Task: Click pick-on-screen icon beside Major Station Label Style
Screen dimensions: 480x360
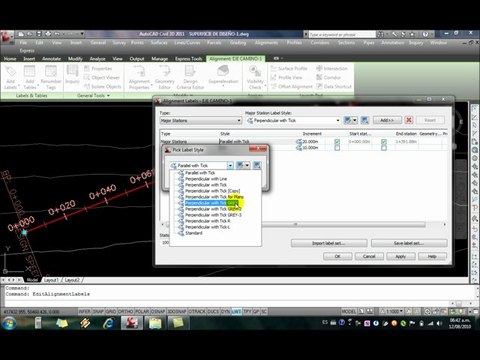Action: point(365,120)
